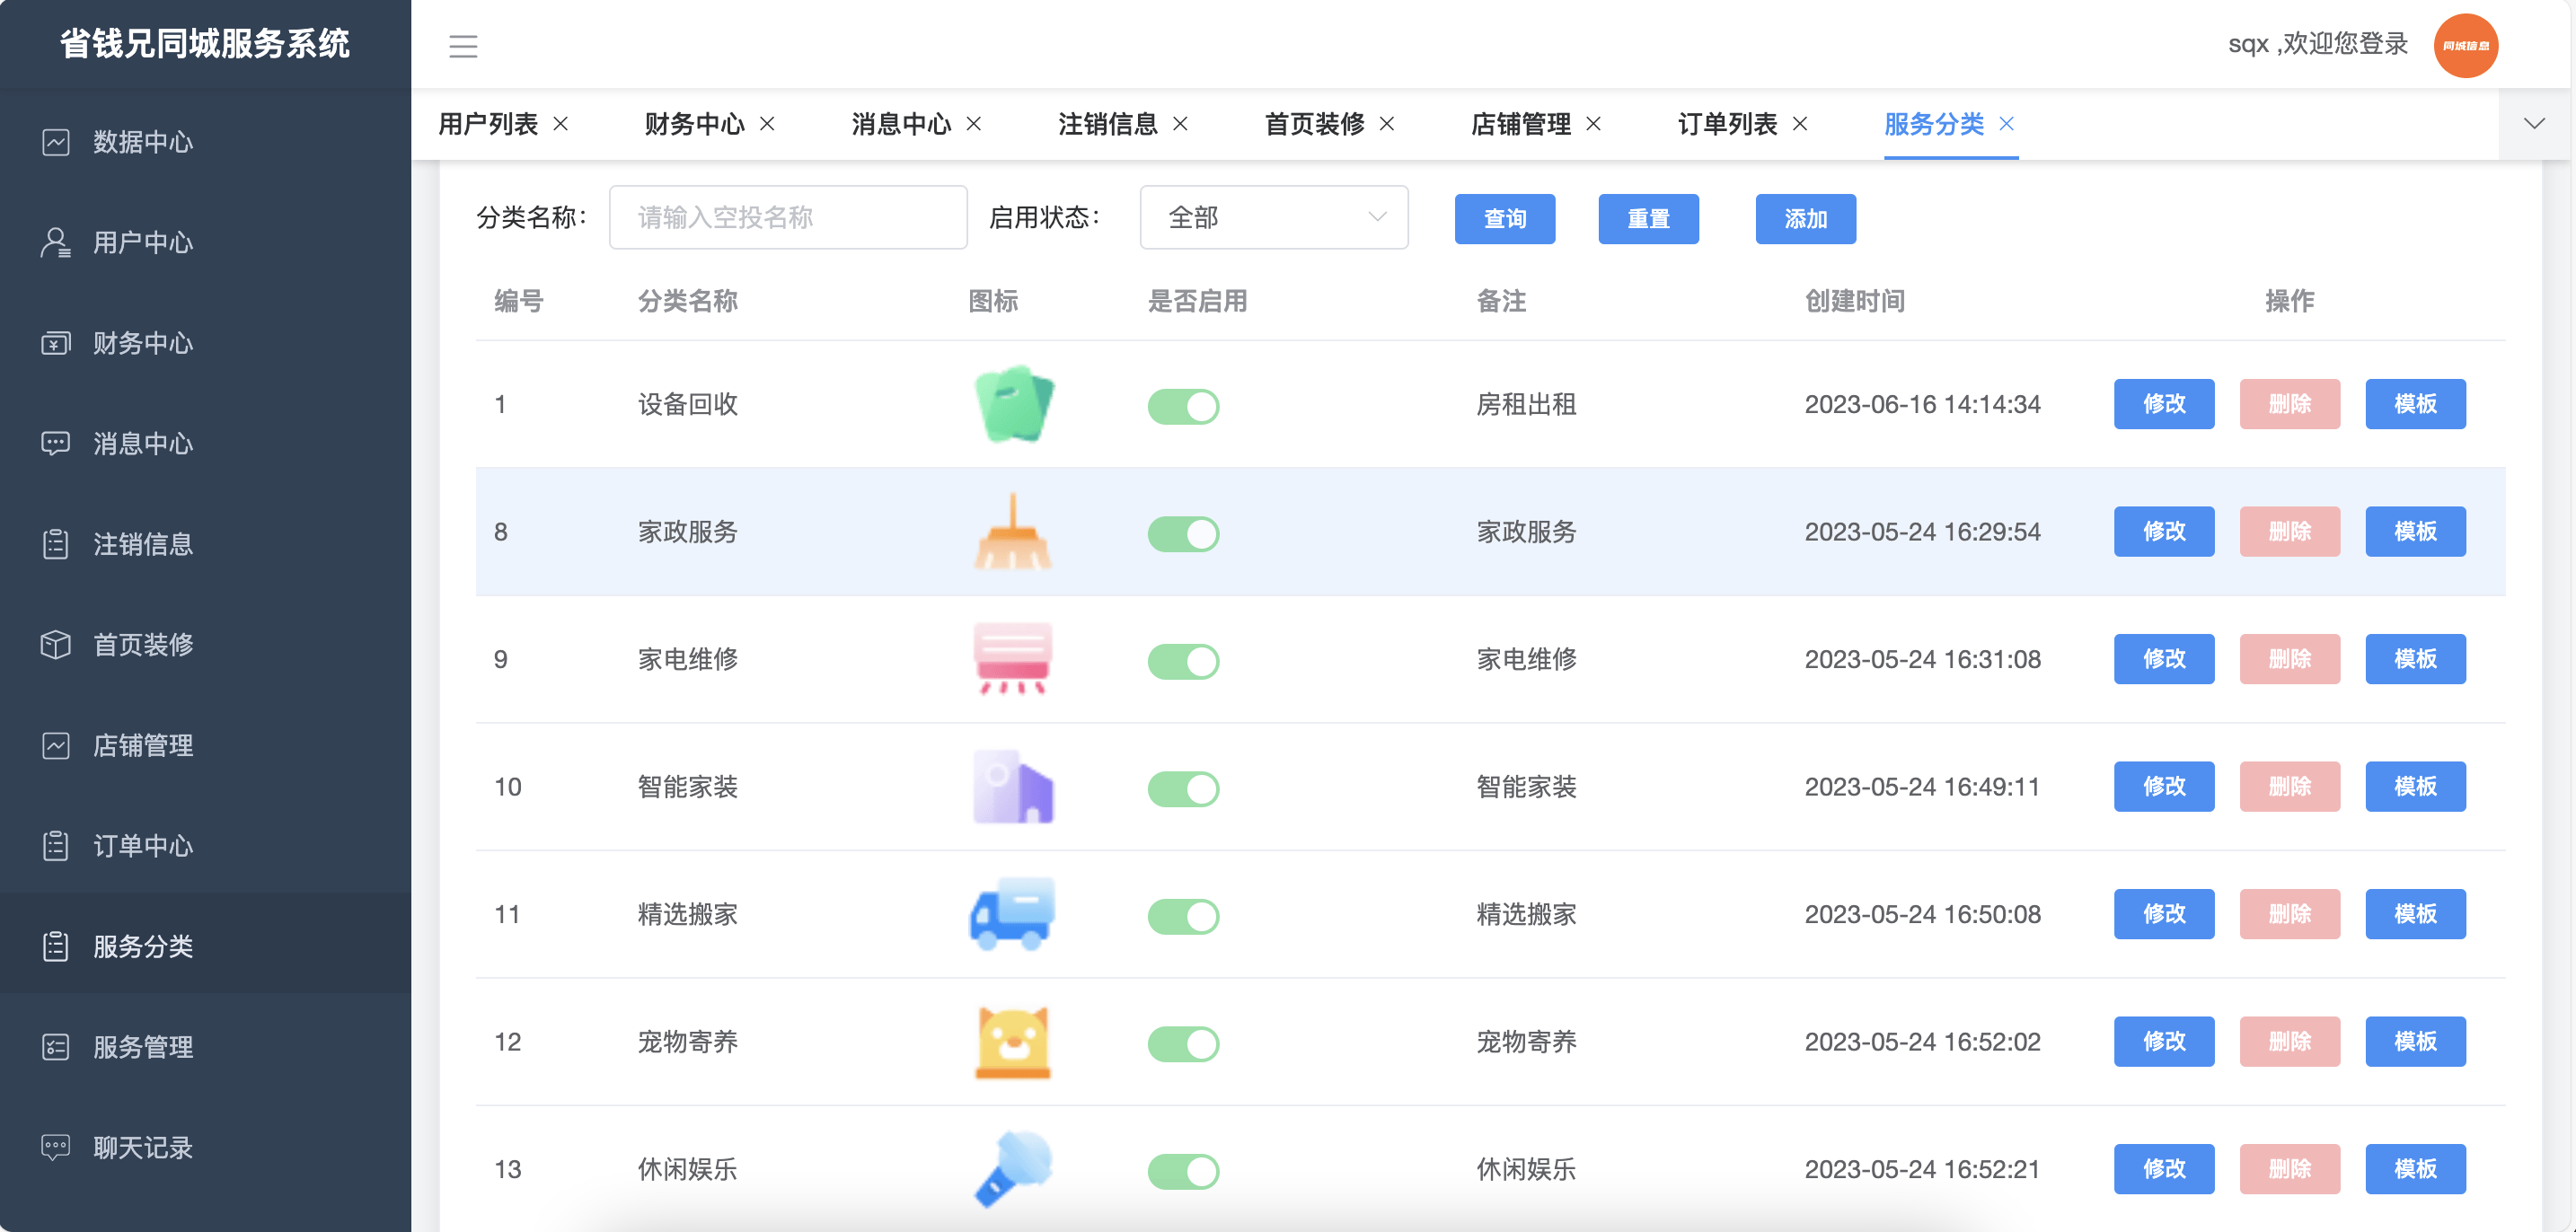Select 房租出租 remark cell
The height and width of the screenshot is (1232, 2576).
pos(1526,404)
